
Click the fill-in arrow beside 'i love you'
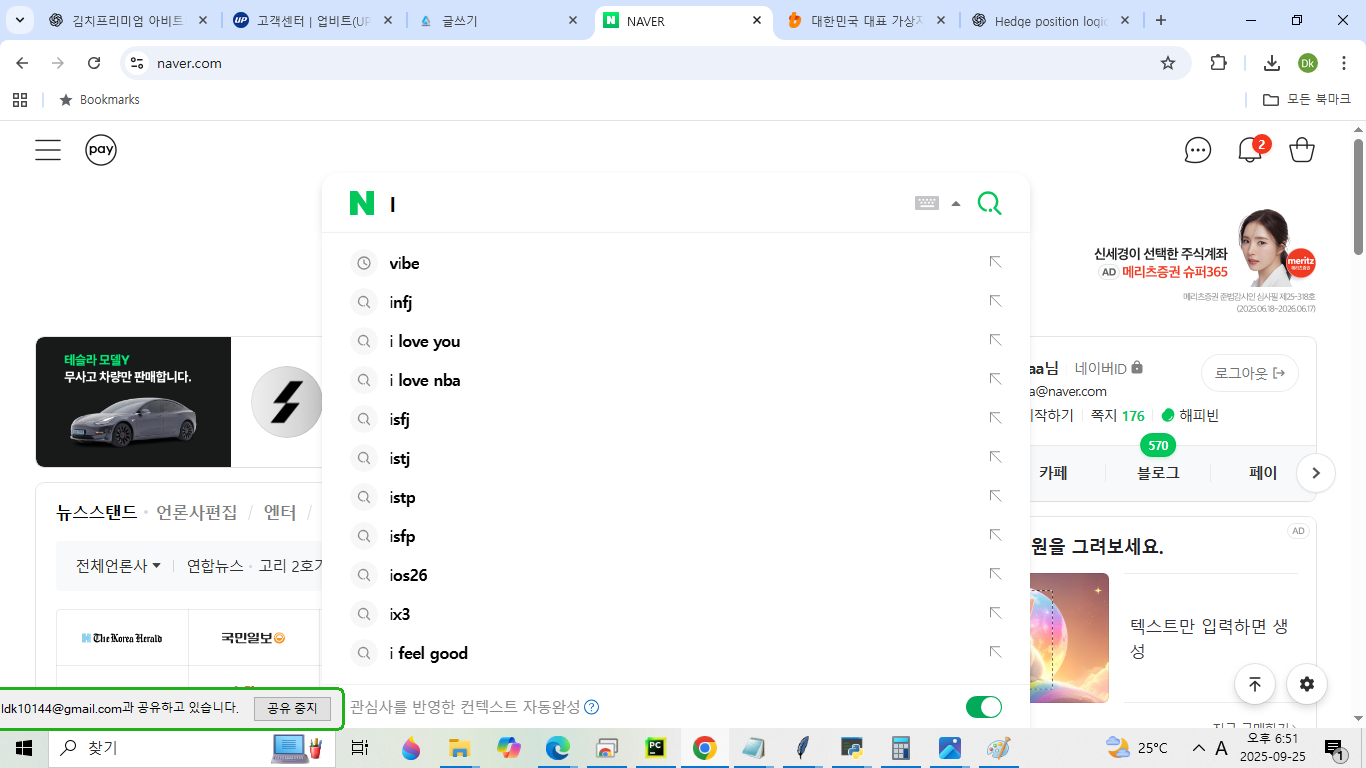click(995, 340)
